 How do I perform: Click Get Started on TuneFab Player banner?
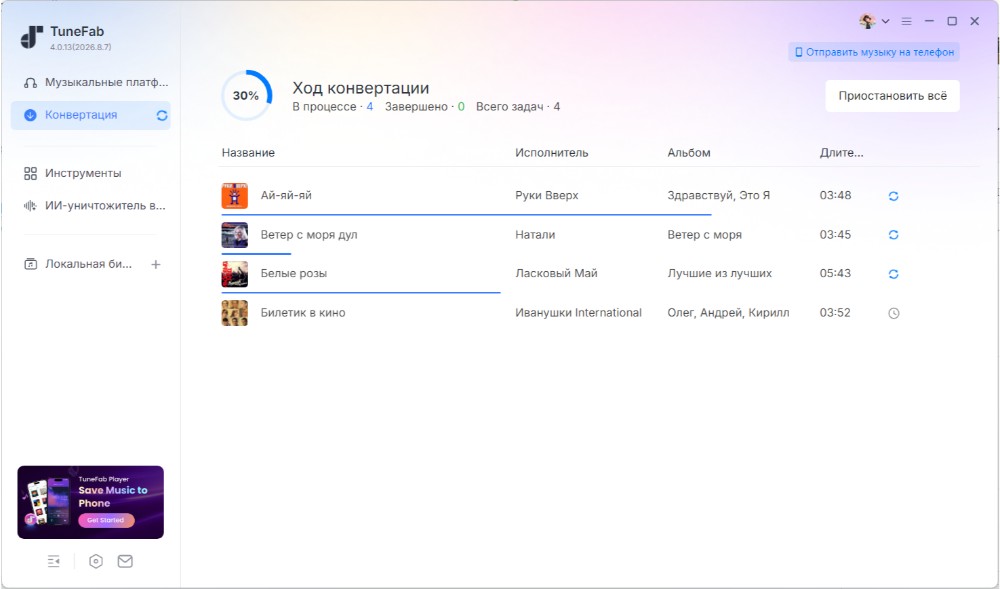point(106,520)
